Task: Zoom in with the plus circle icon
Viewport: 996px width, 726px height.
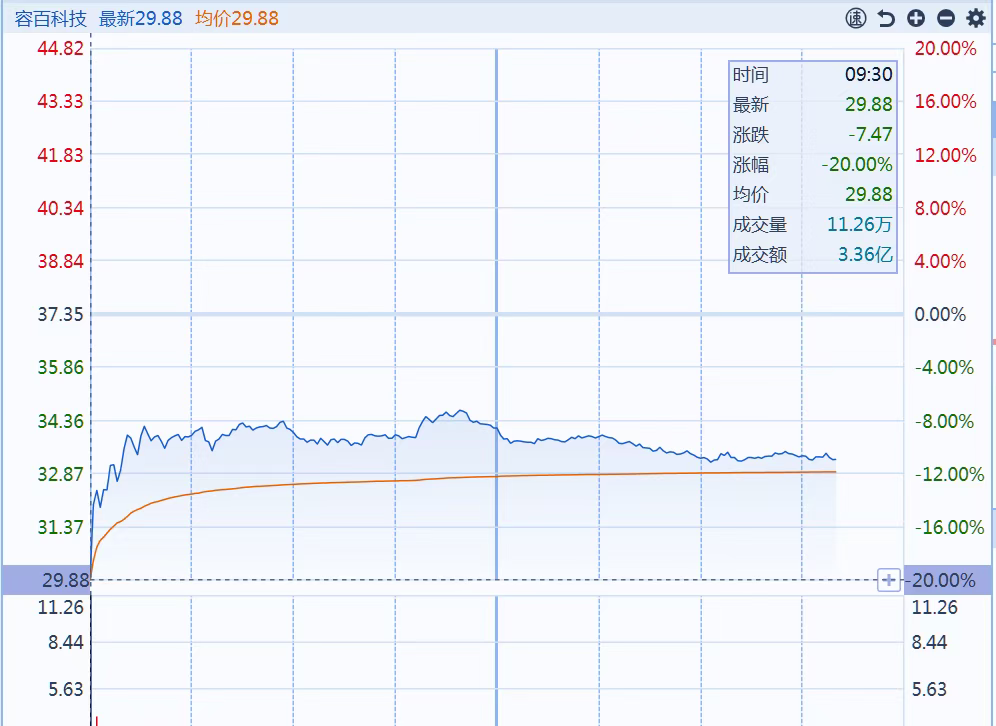Action: click(x=915, y=18)
